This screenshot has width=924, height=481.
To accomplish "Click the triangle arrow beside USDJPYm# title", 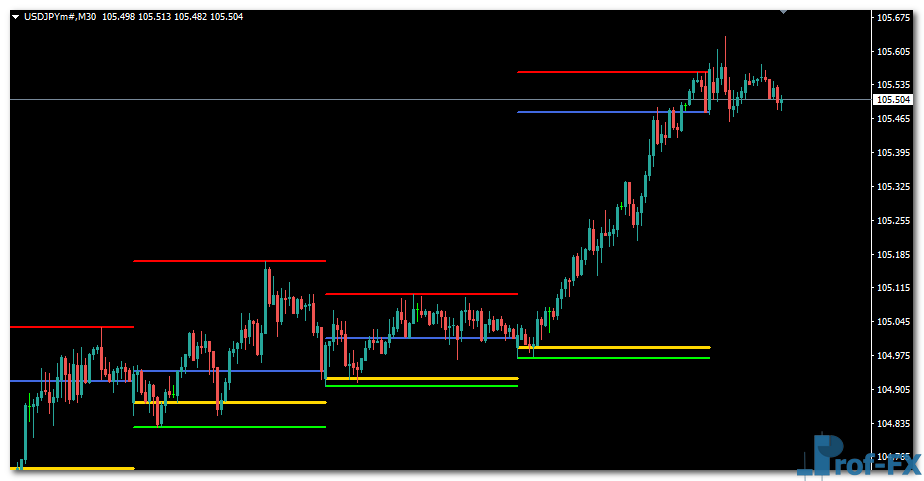I will [x=15, y=17].
